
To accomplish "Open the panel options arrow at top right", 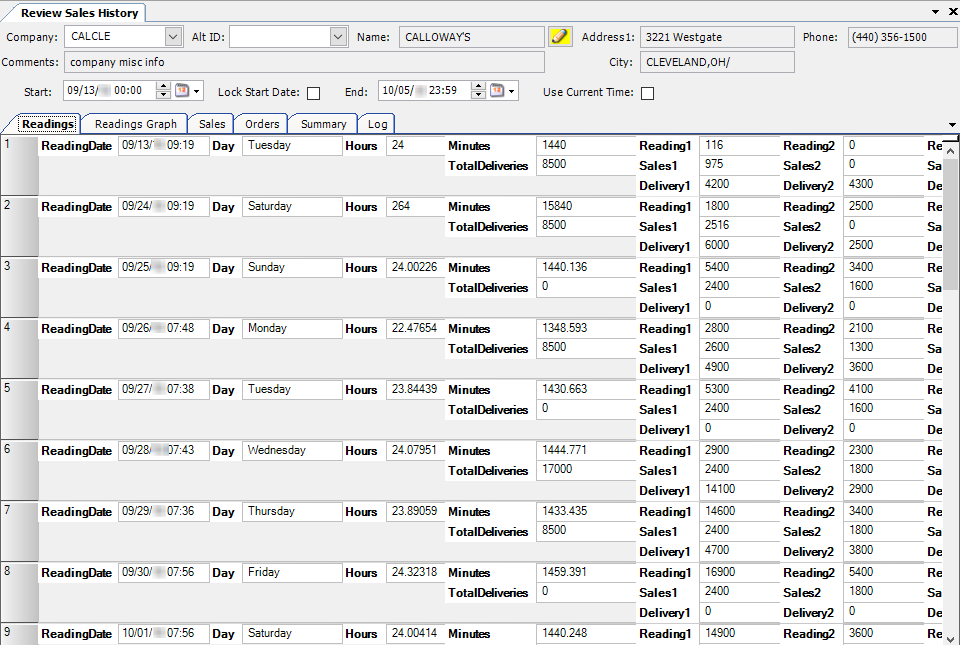I will click(935, 12).
